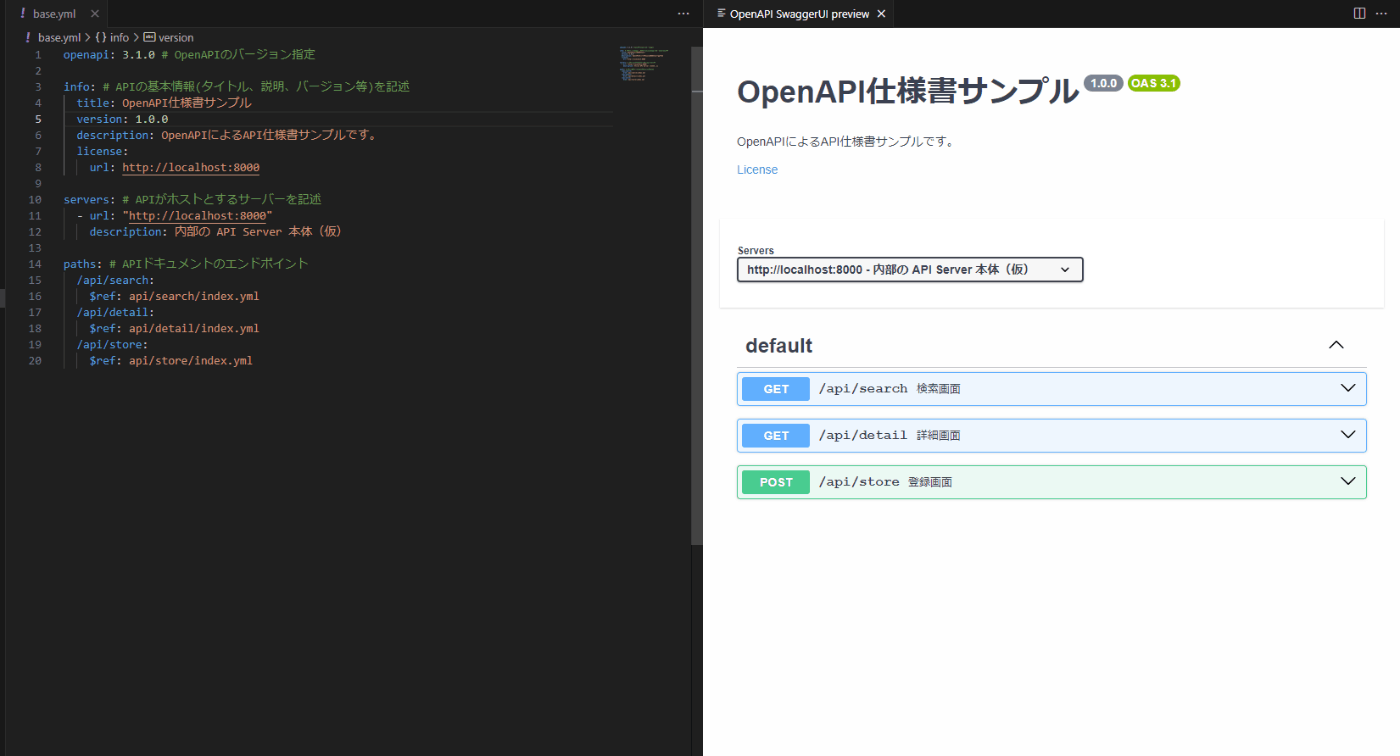Click the version symbol icon in breadcrumb

150,37
